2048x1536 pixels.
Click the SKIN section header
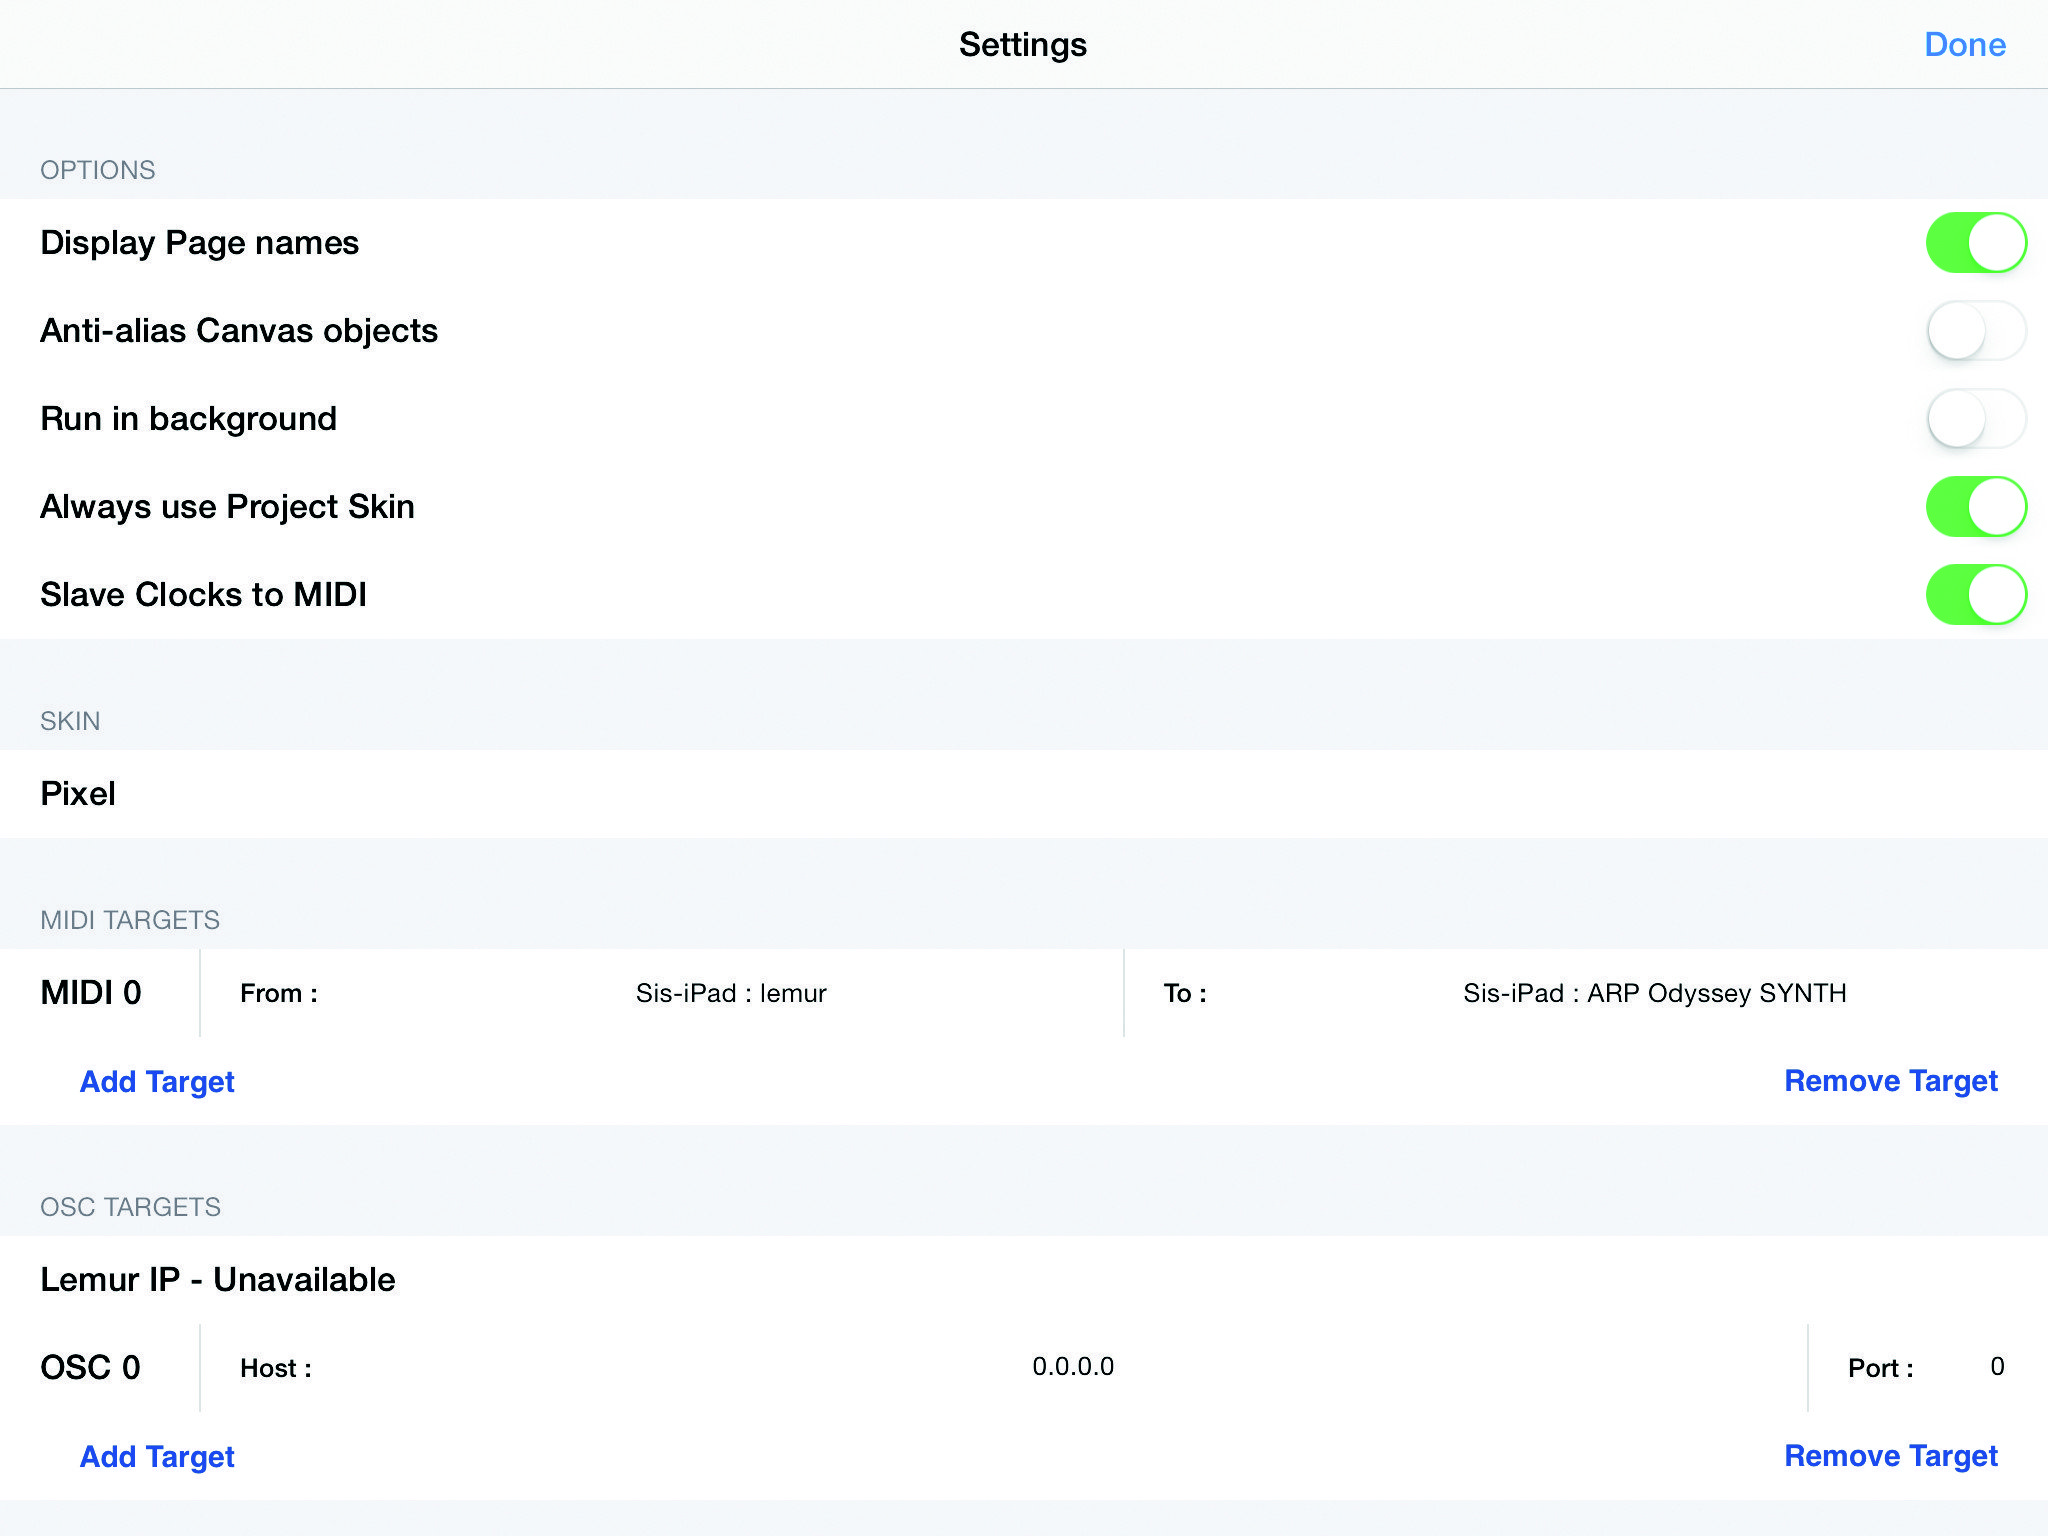[70, 721]
